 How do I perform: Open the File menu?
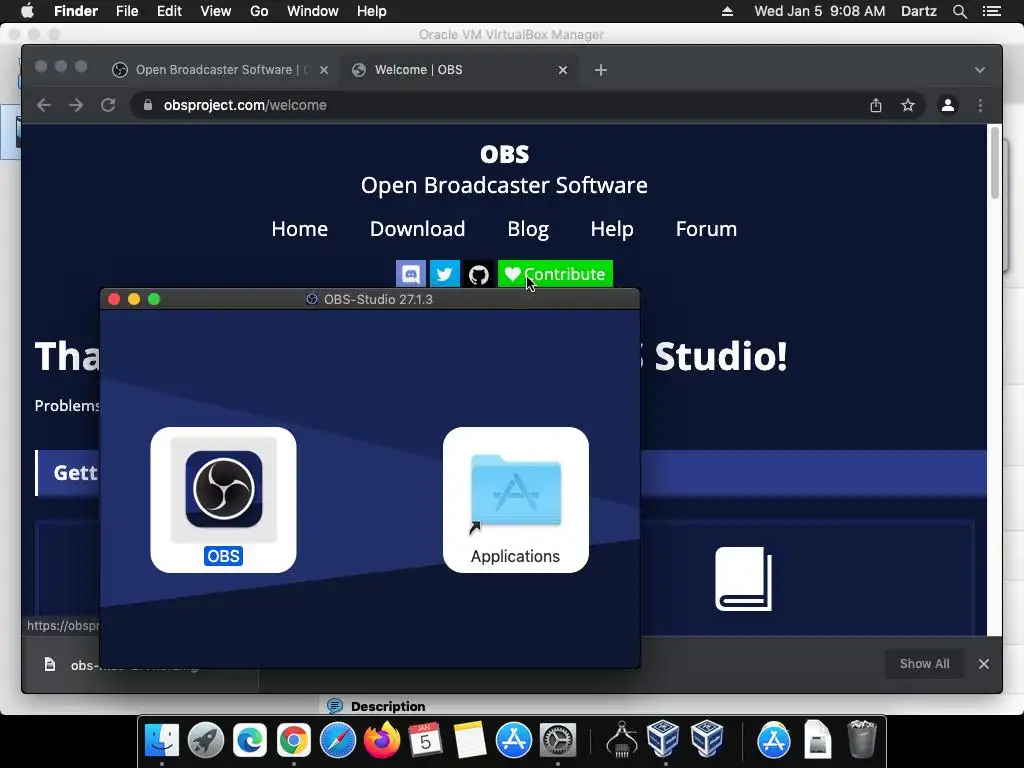coord(127,11)
